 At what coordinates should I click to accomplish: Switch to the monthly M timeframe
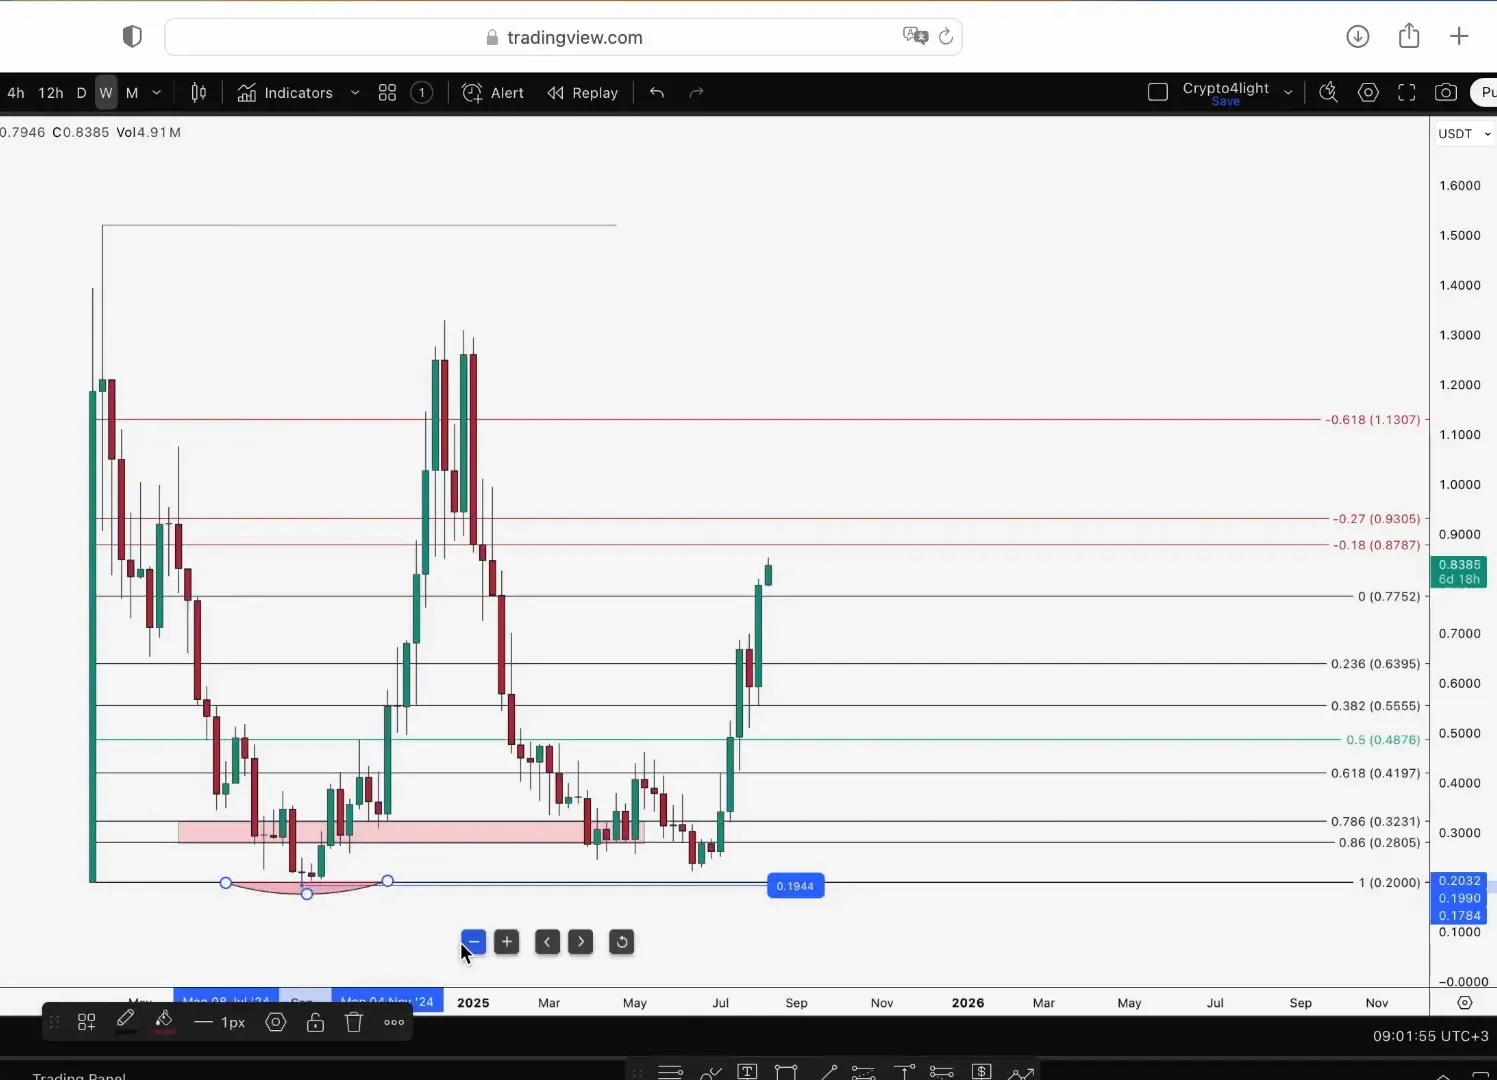pos(132,93)
